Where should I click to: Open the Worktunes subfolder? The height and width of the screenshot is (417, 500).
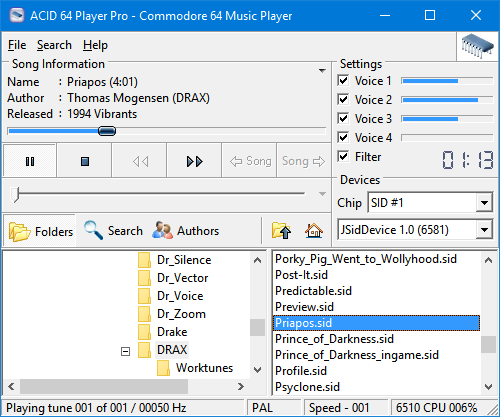pos(204,368)
